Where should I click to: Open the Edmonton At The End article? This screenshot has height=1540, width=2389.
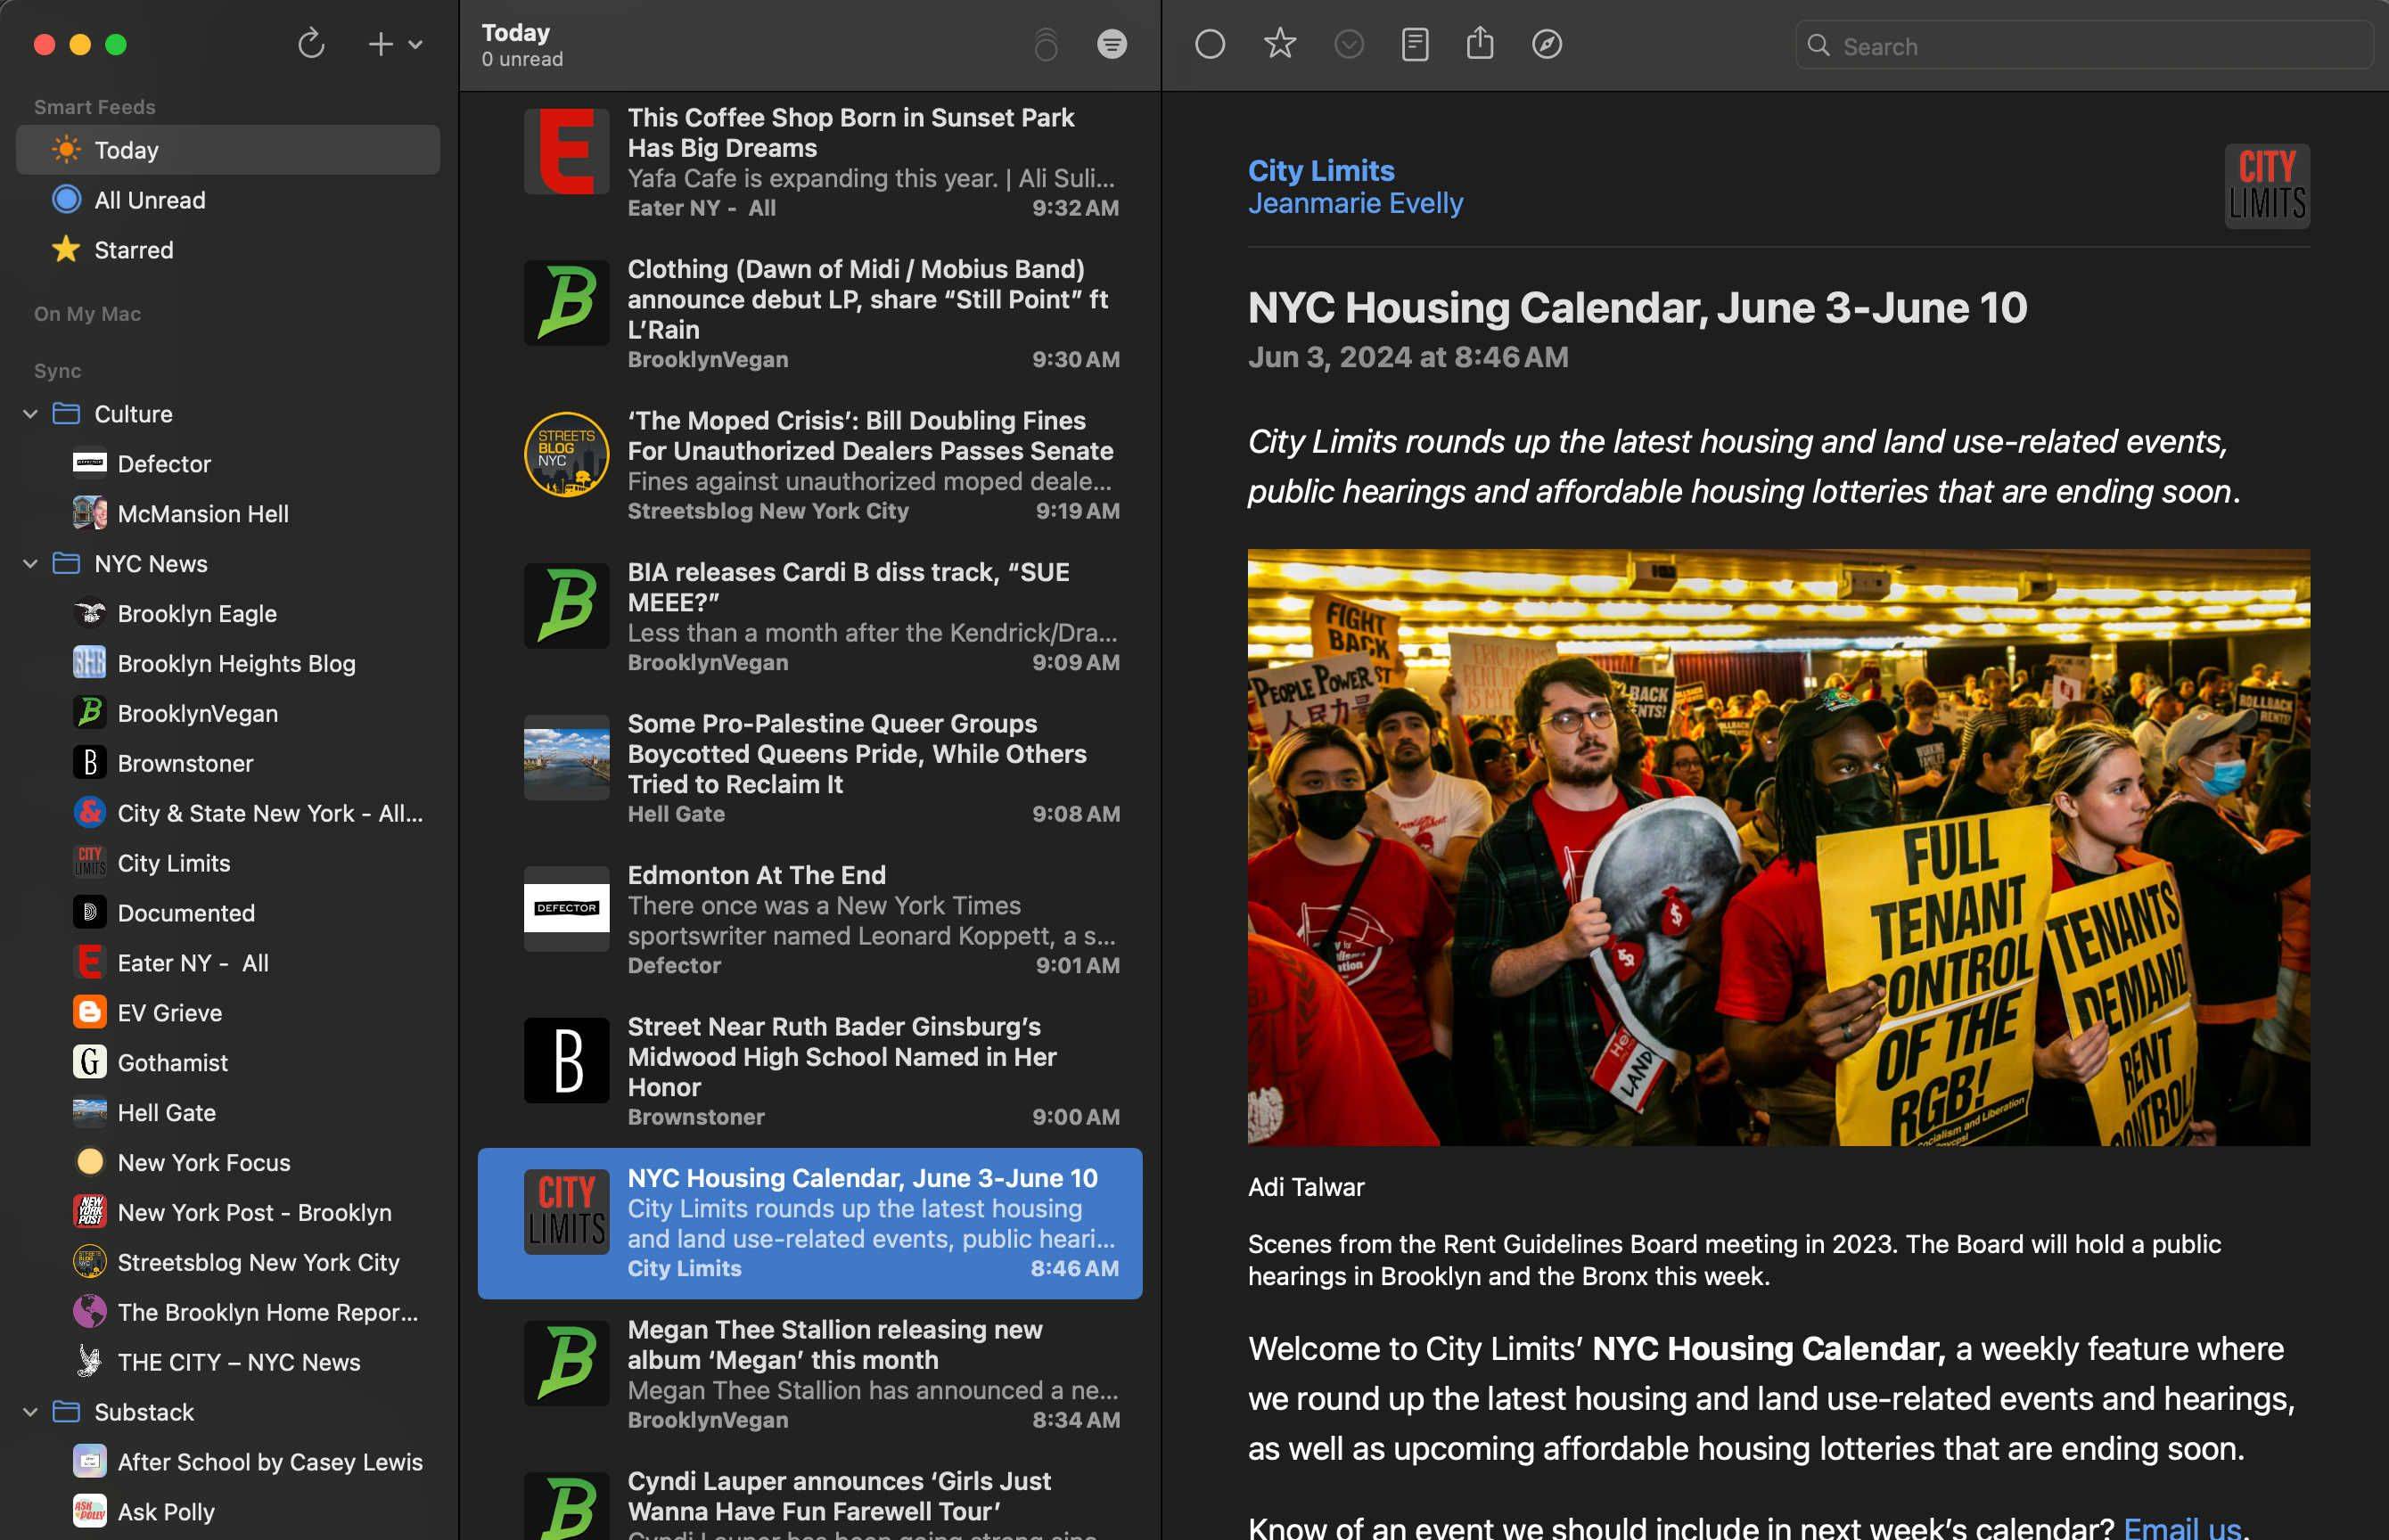(810, 920)
